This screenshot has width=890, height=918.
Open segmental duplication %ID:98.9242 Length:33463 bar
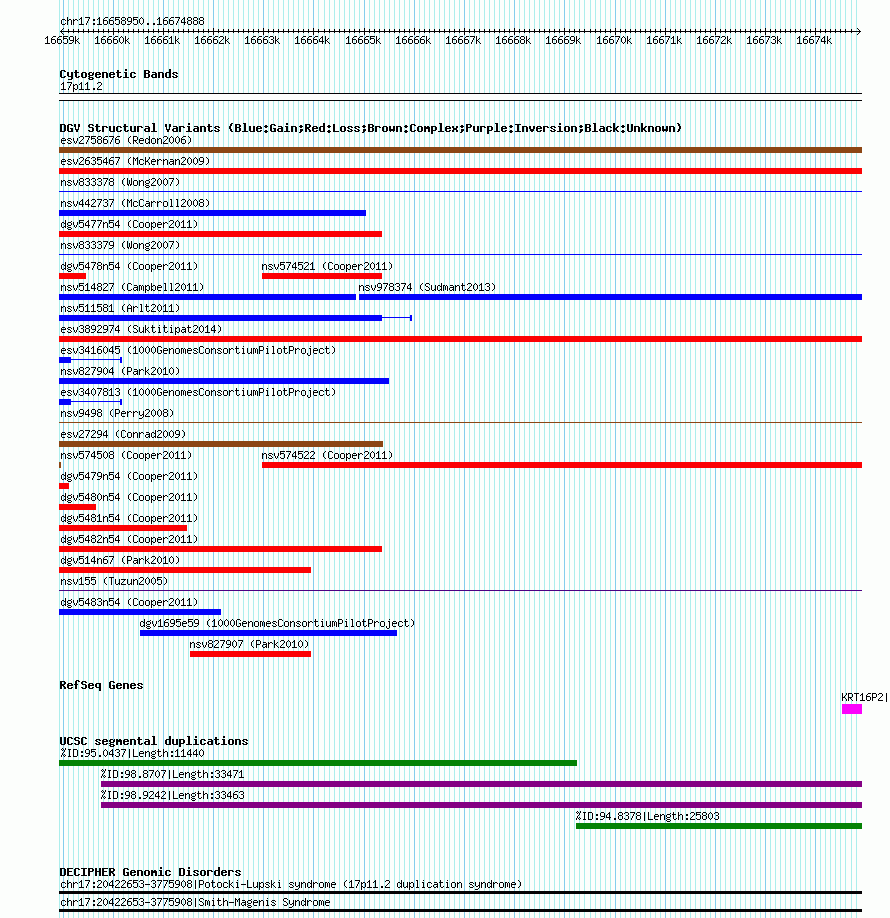pyautogui.click(x=481, y=806)
